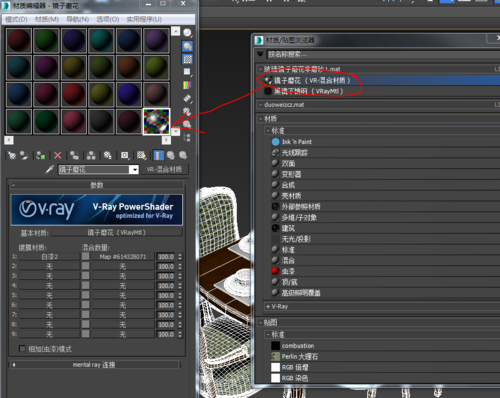500x398 pixels.
Task: Click the Select by Material icon
Action: click(x=187, y=124)
